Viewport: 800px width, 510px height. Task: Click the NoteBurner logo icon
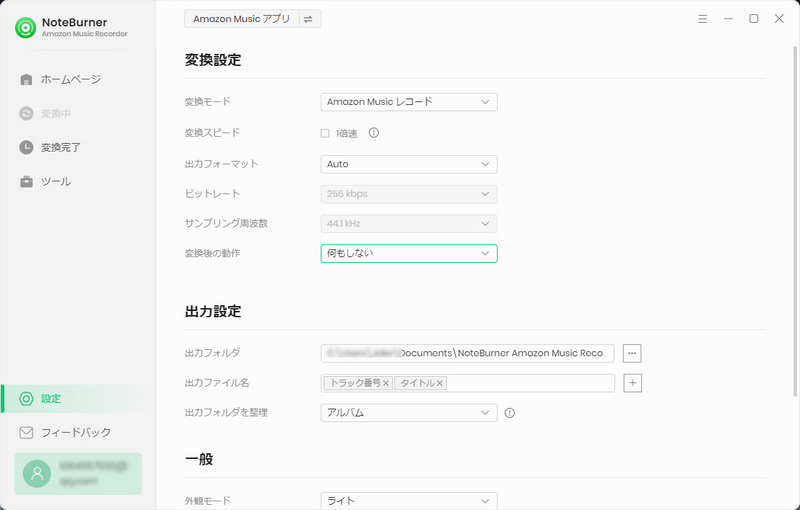[26, 28]
